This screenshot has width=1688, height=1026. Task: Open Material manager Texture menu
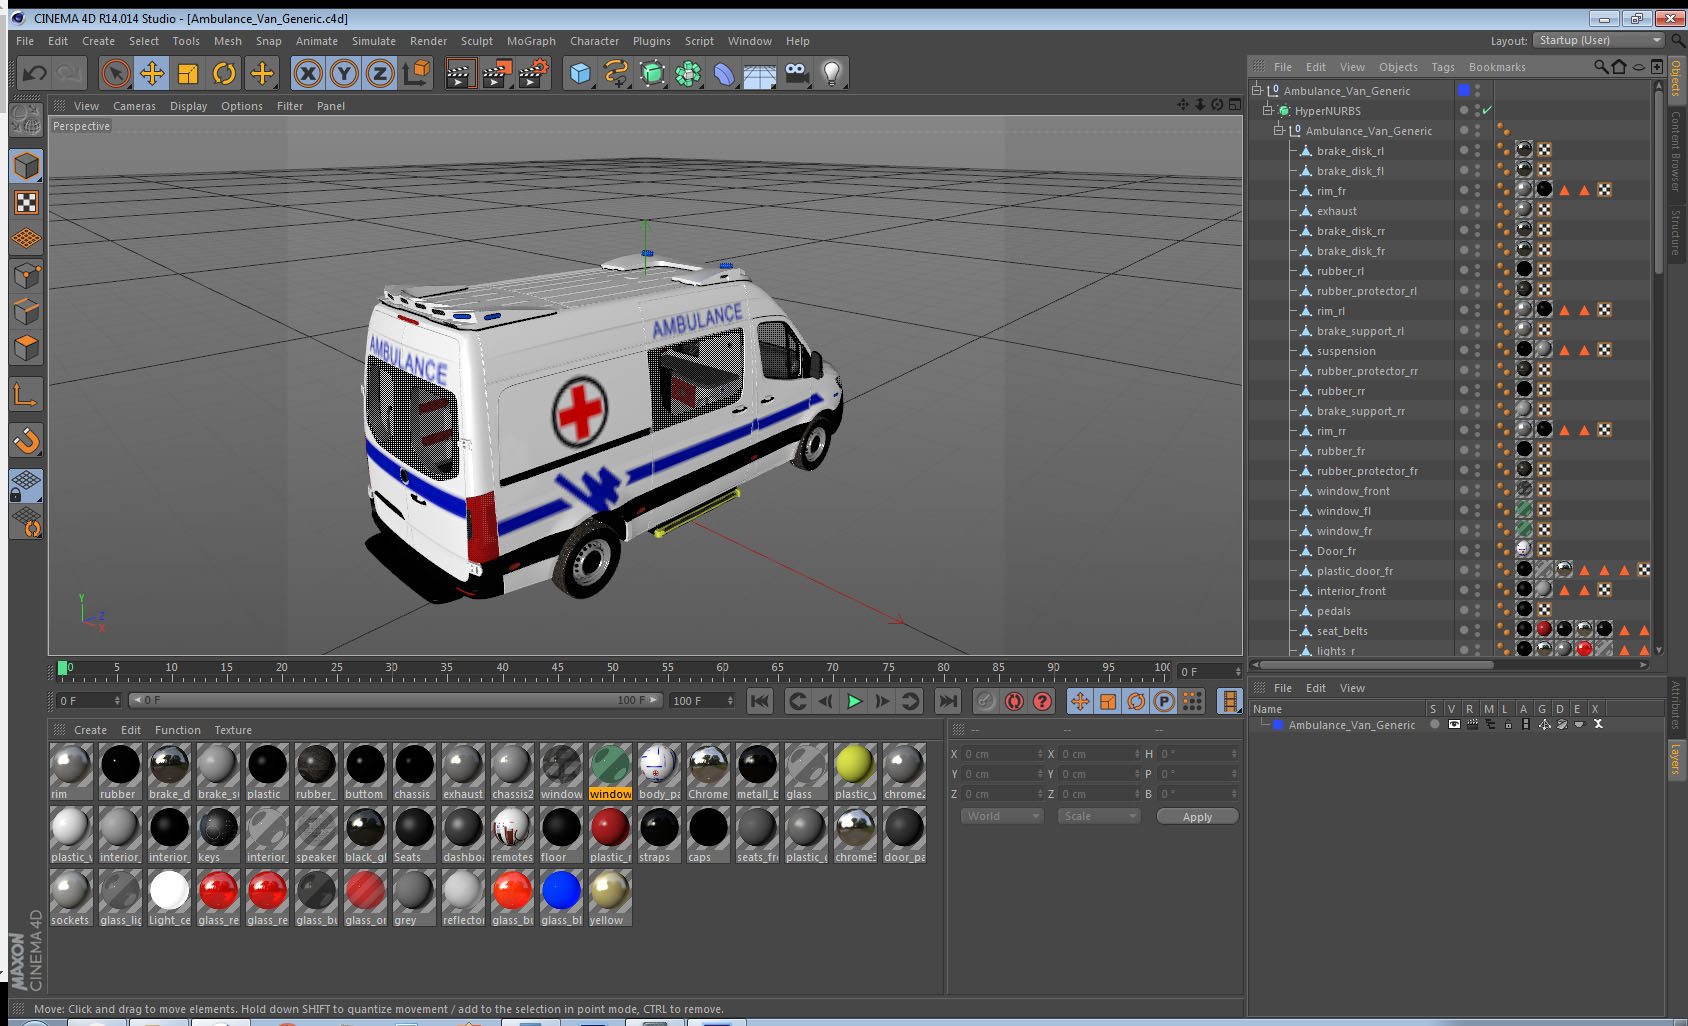click(x=233, y=730)
